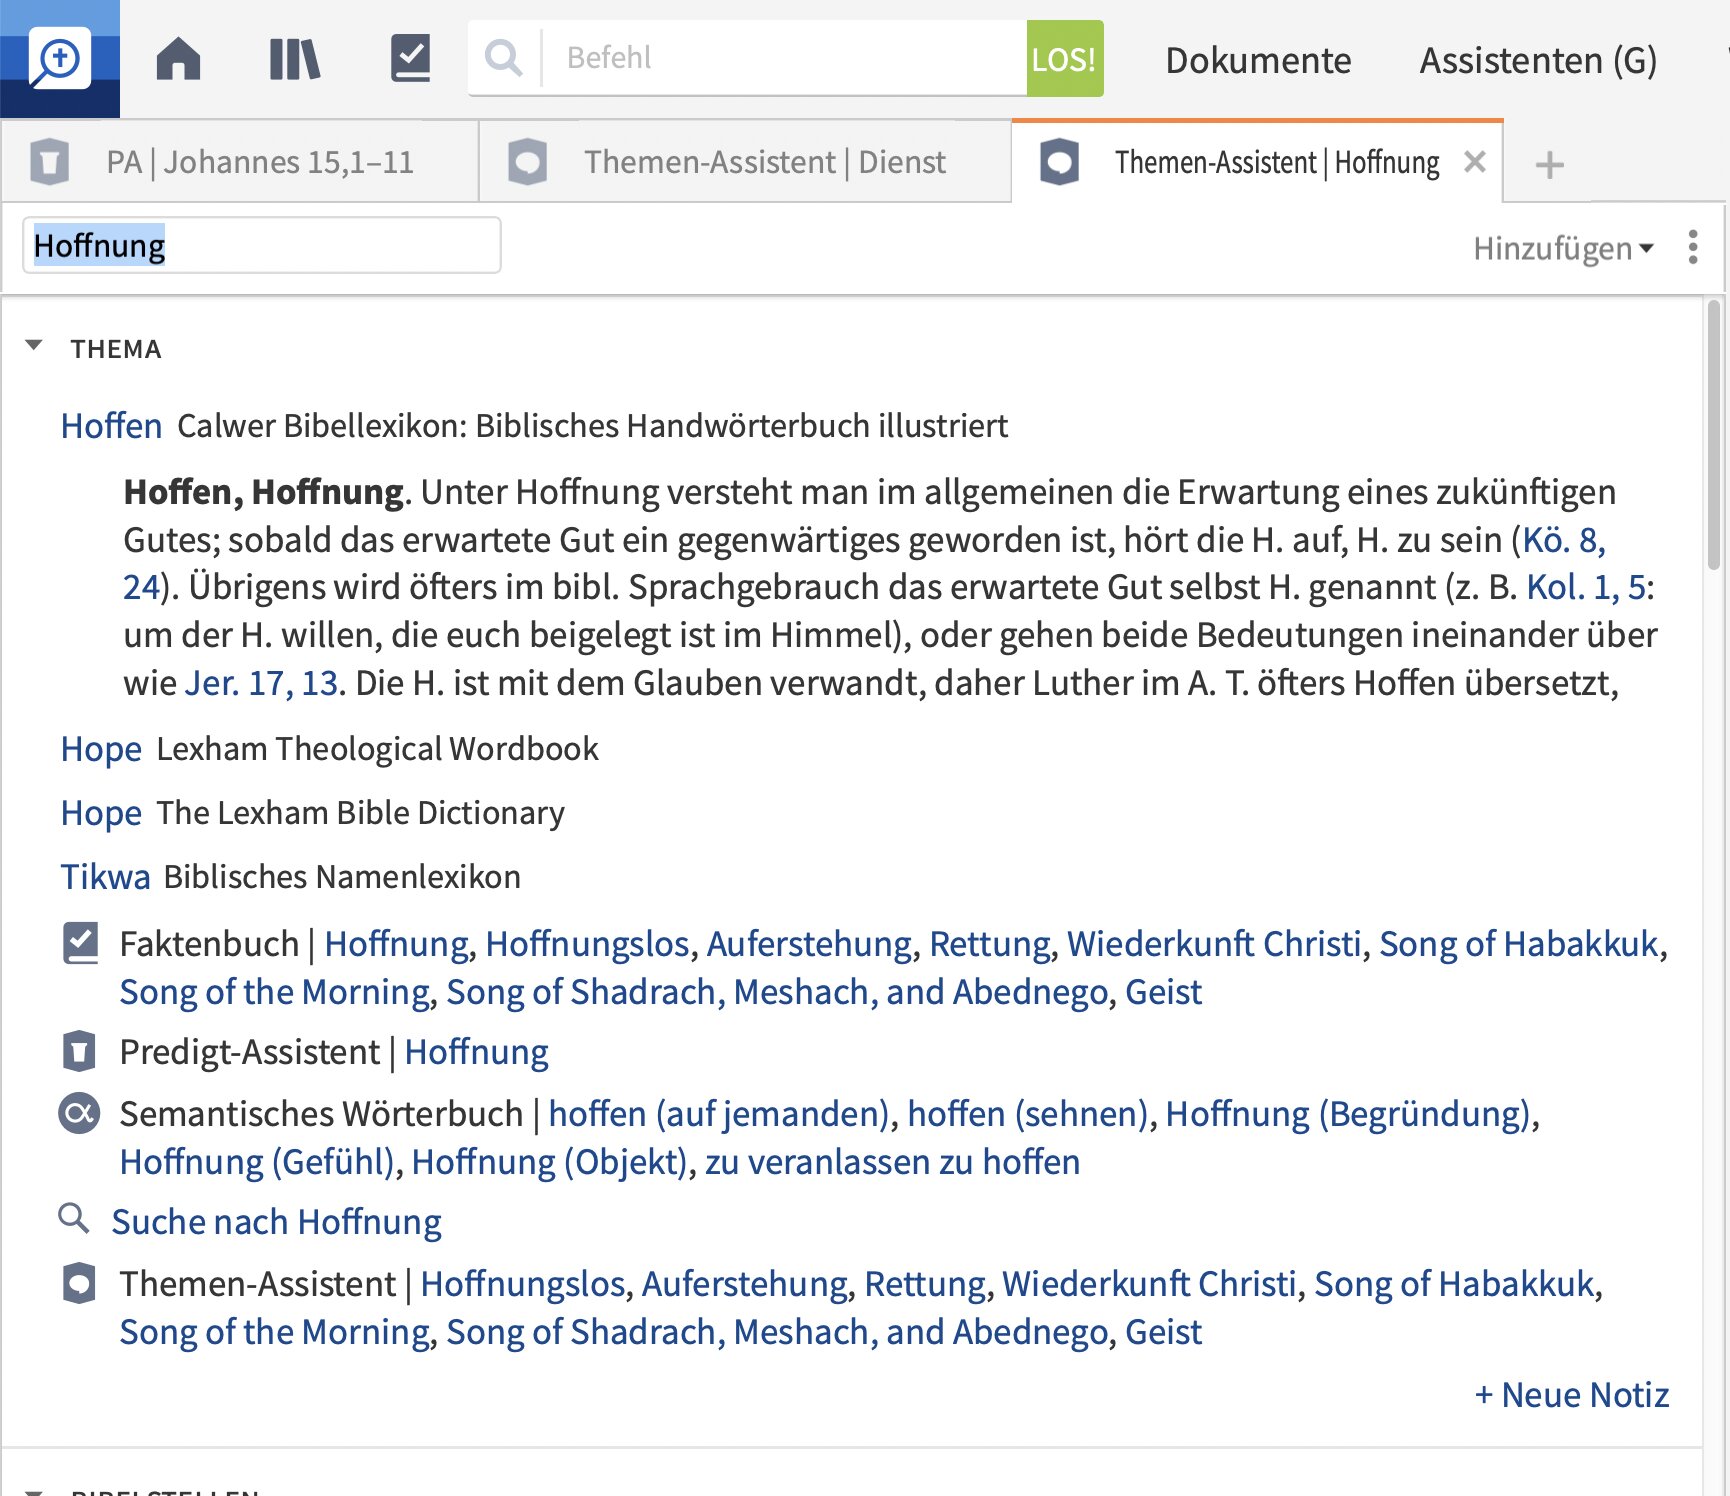Screen dimensions: 1730x1496
Task: Open Themen-Assistent link Song of Habakkuk
Action: click(1454, 1283)
